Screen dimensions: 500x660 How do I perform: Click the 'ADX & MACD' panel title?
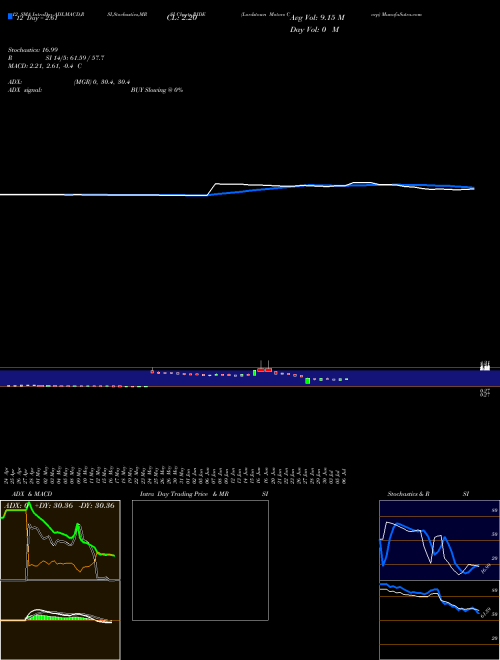[32, 494]
